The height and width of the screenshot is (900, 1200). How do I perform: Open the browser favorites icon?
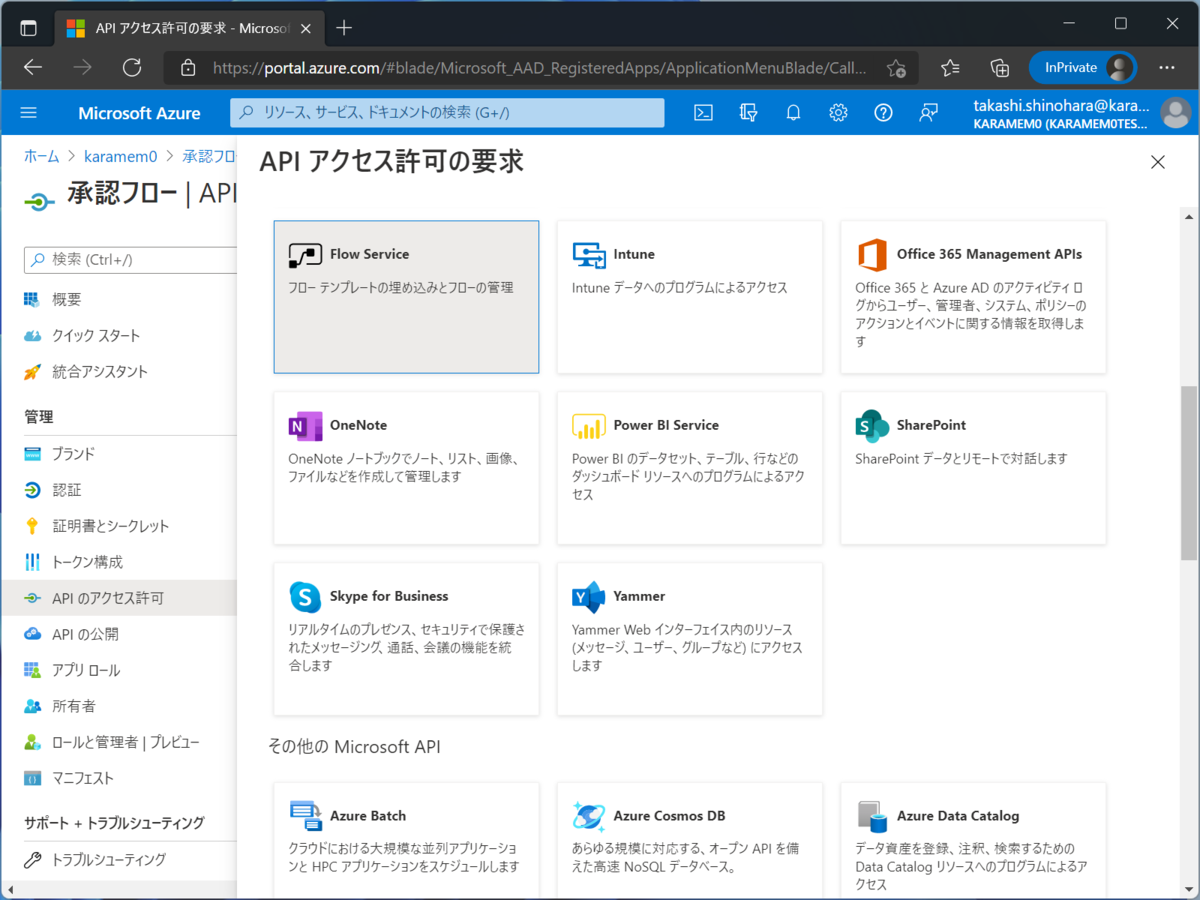click(x=950, y=67)
